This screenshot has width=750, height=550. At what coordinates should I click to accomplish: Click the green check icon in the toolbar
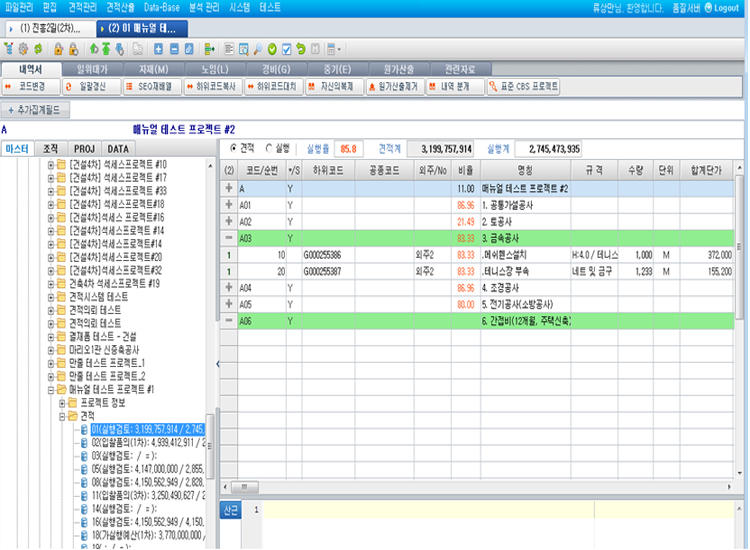[x=272, y=48]
